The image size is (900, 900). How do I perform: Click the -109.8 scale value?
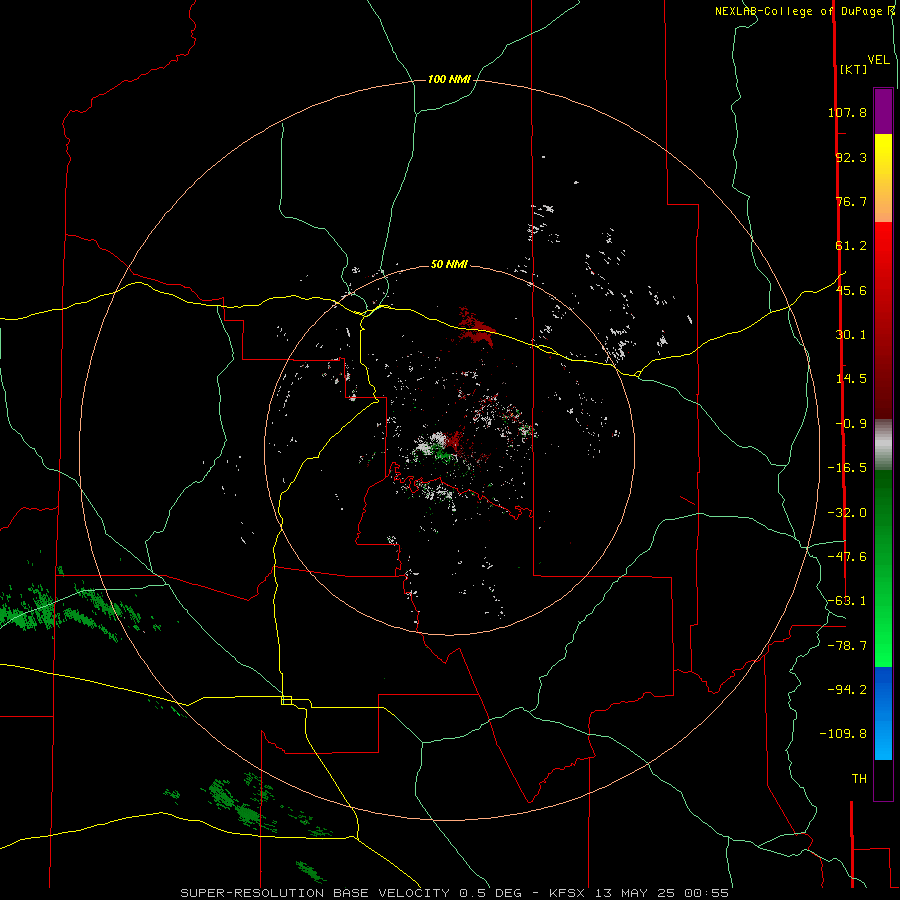(843, 734)
